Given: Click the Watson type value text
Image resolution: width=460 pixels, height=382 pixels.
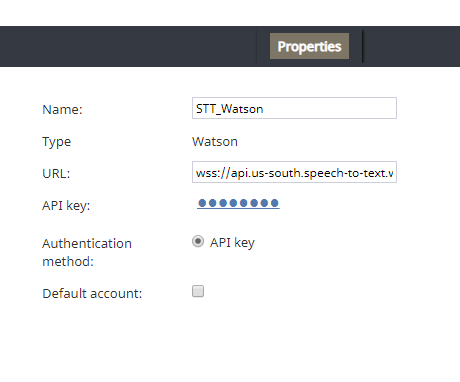Looking at the screenshot, I should click(x=215, y=142).
